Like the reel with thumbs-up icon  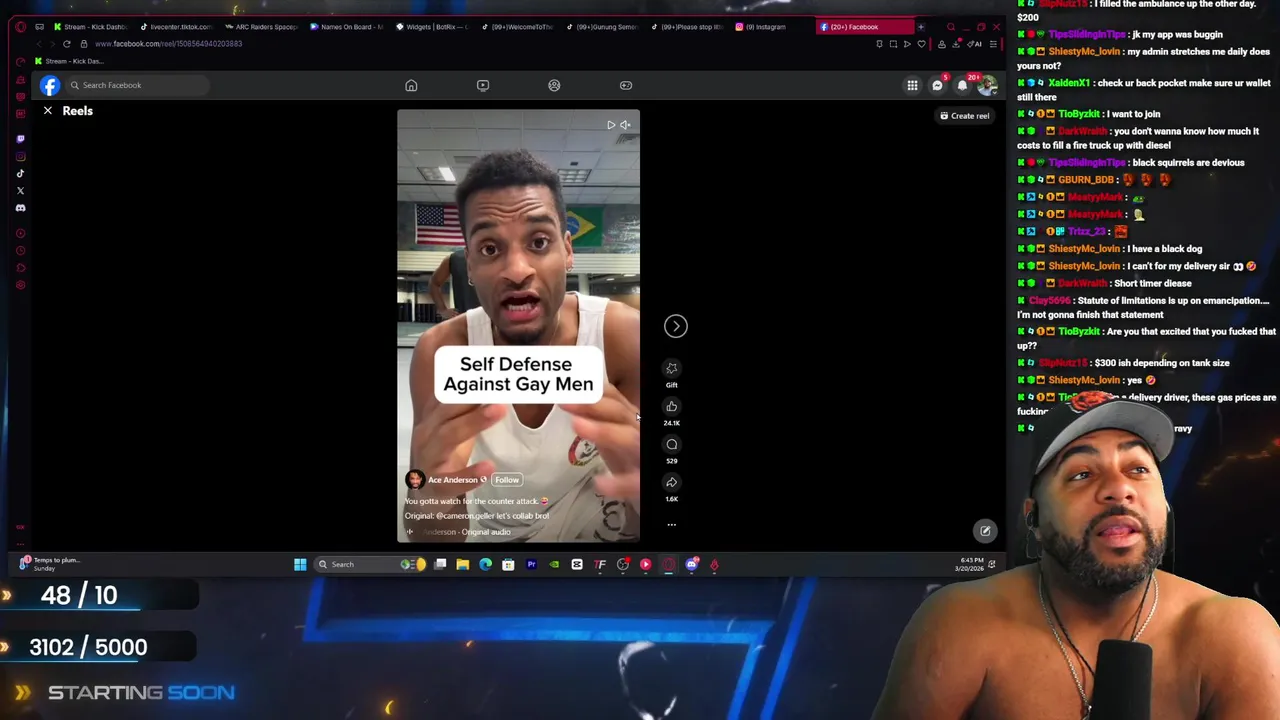(672, 406)
